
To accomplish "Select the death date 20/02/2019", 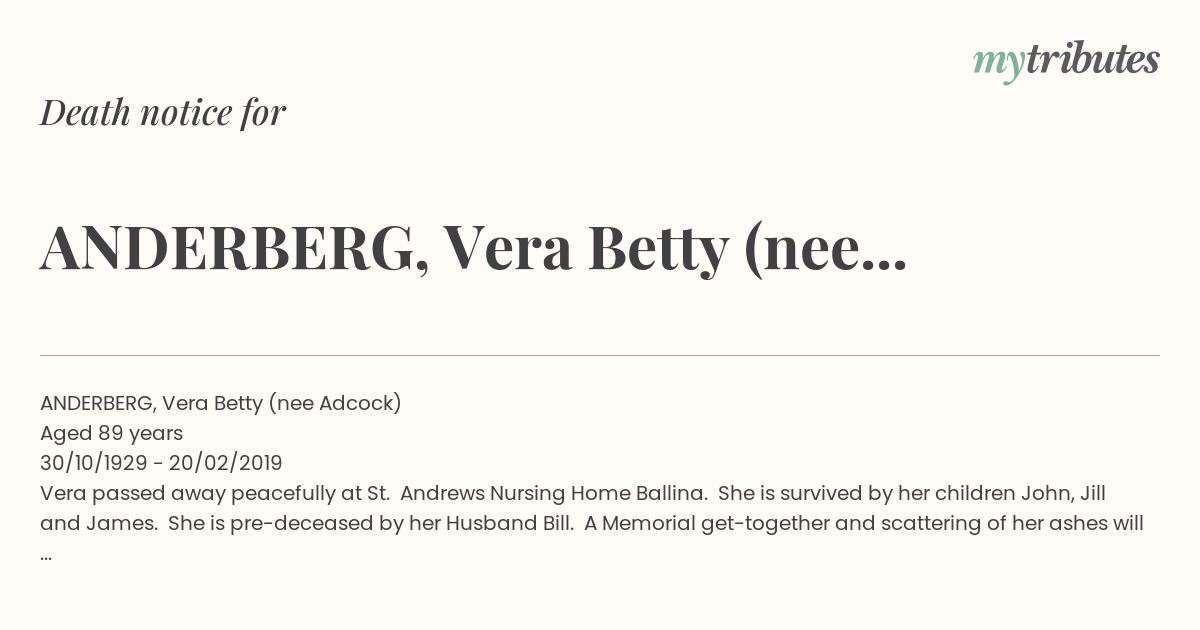I will coord(226,463).
